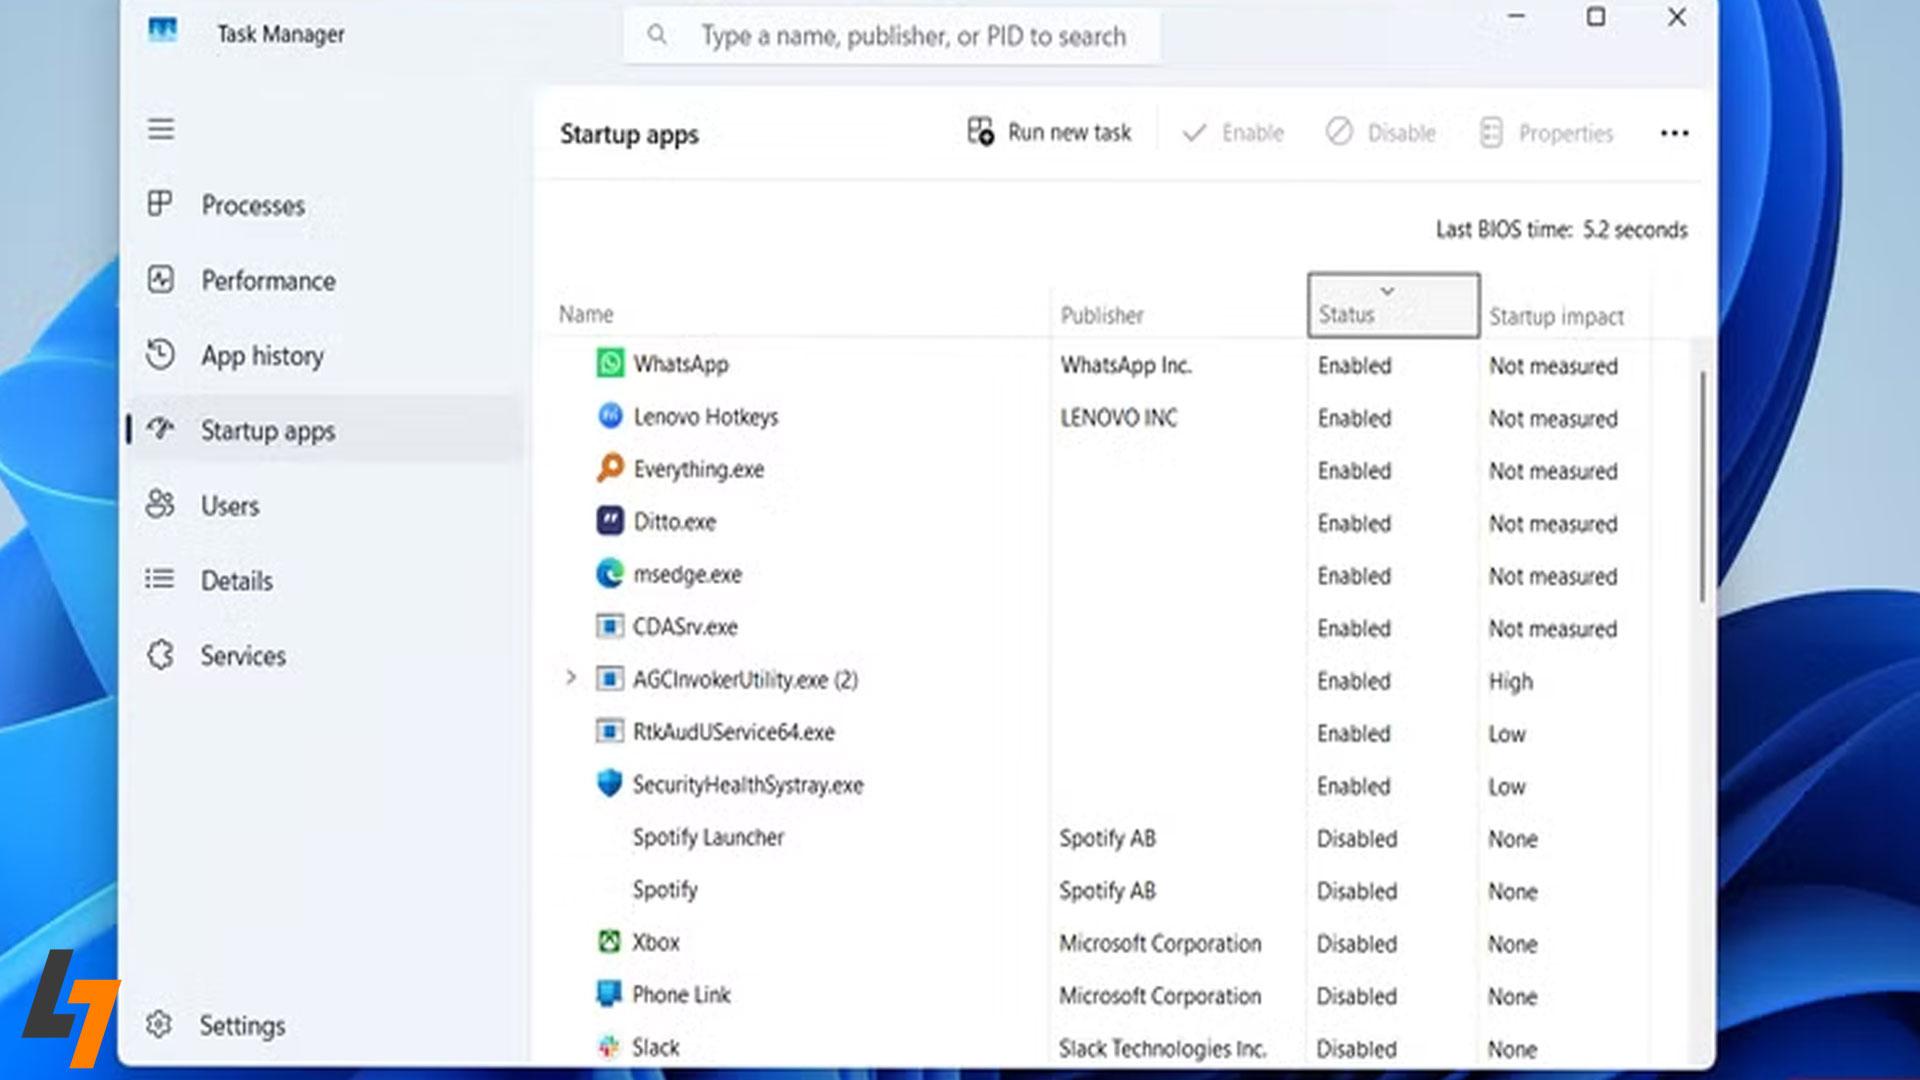Image resolution: width=1920 pixels, height=1080 pixels.
Task: Select the Startup apps tab
Action: 267,430
